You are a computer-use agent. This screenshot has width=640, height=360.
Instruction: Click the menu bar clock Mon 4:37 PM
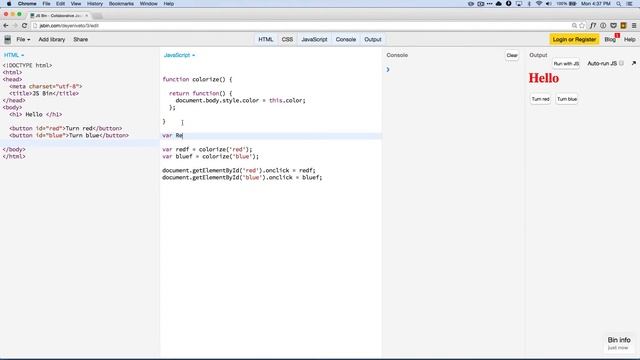tap(596, 4)
